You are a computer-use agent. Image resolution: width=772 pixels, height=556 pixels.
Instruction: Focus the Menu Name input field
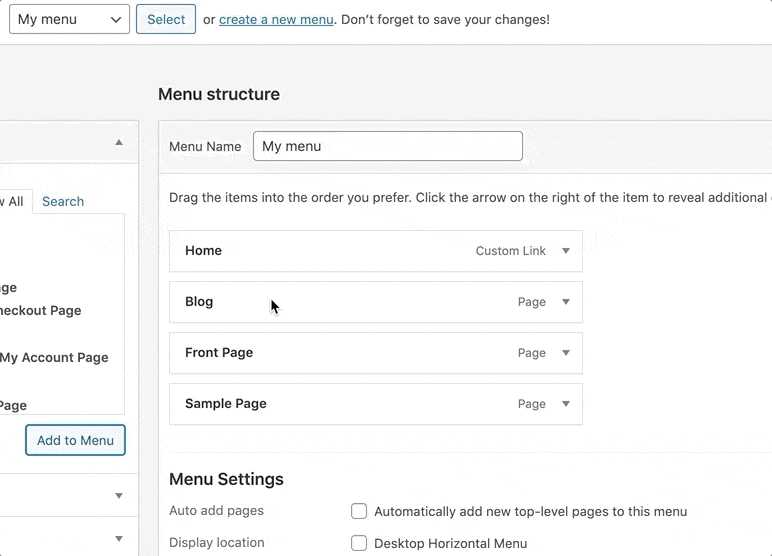[x=388, y=146]
